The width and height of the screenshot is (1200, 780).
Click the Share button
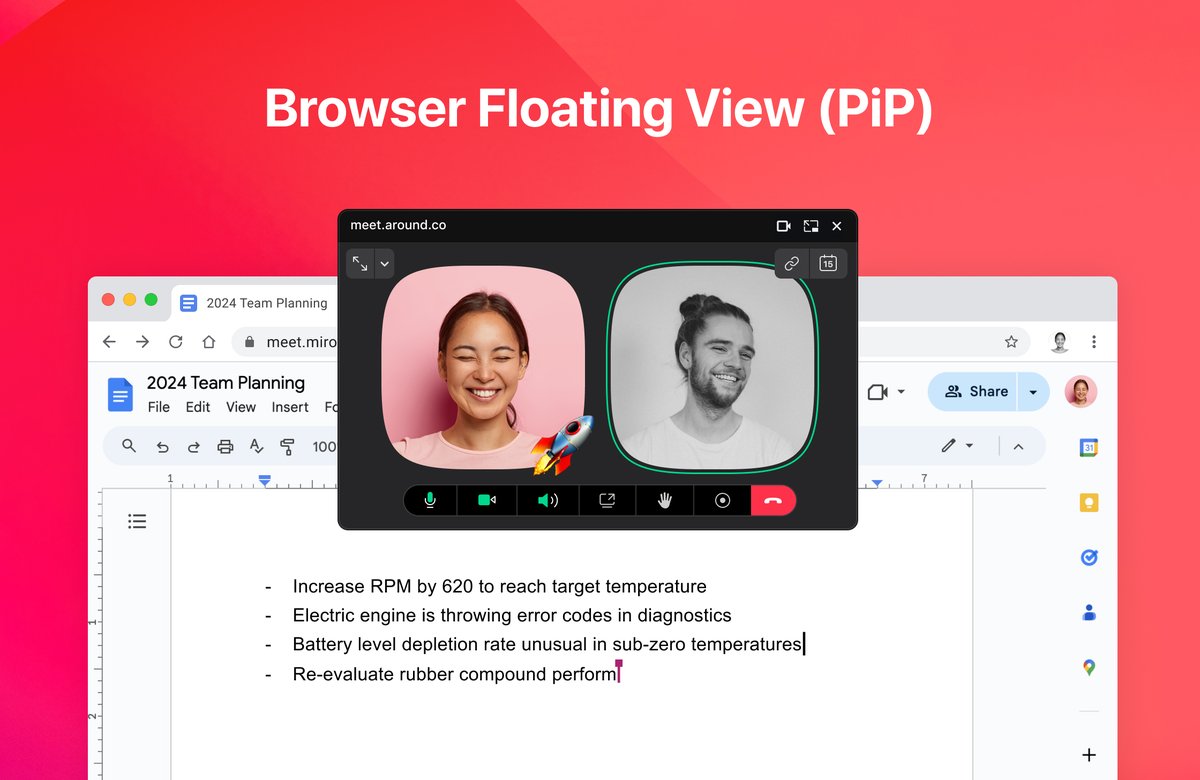pyautogui.click(x=972, y=392)
